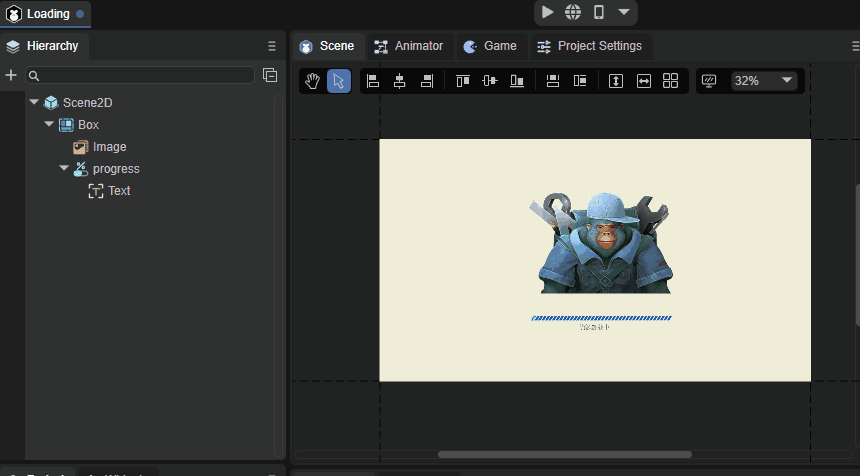Select the Image node in hierarchy
This screenshot has width=860, height=476.
click(109, 147)
